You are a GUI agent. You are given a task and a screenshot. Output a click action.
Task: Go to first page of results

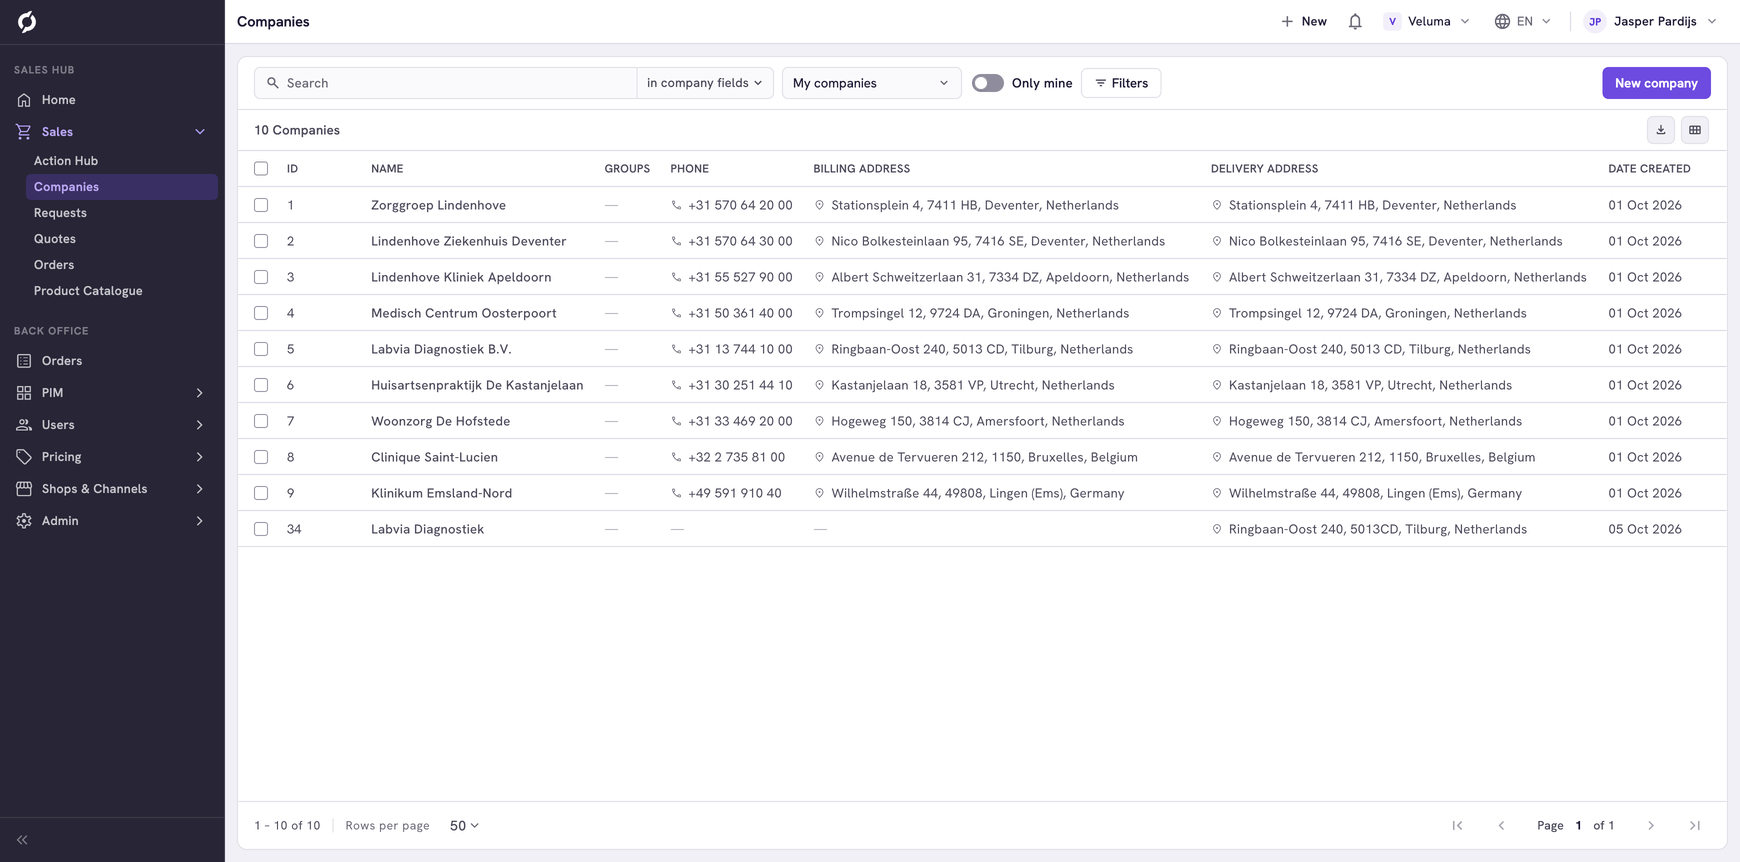coord(1457,826)
